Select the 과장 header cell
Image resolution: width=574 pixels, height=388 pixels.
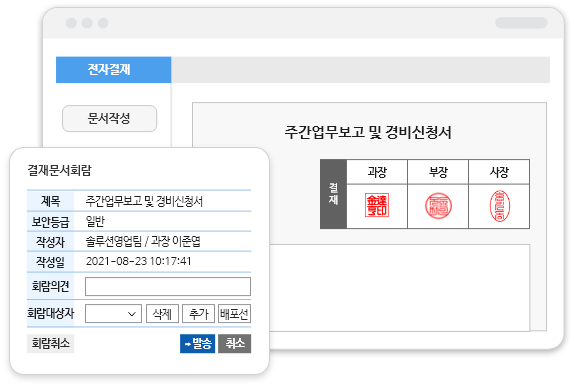coord(377,172)
